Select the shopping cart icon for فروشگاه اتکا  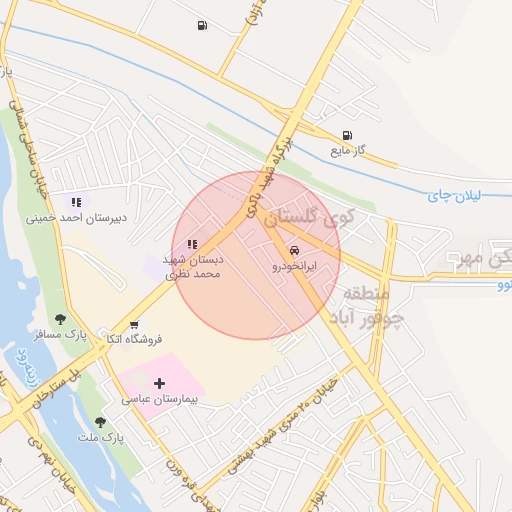[x=134, y=324]
